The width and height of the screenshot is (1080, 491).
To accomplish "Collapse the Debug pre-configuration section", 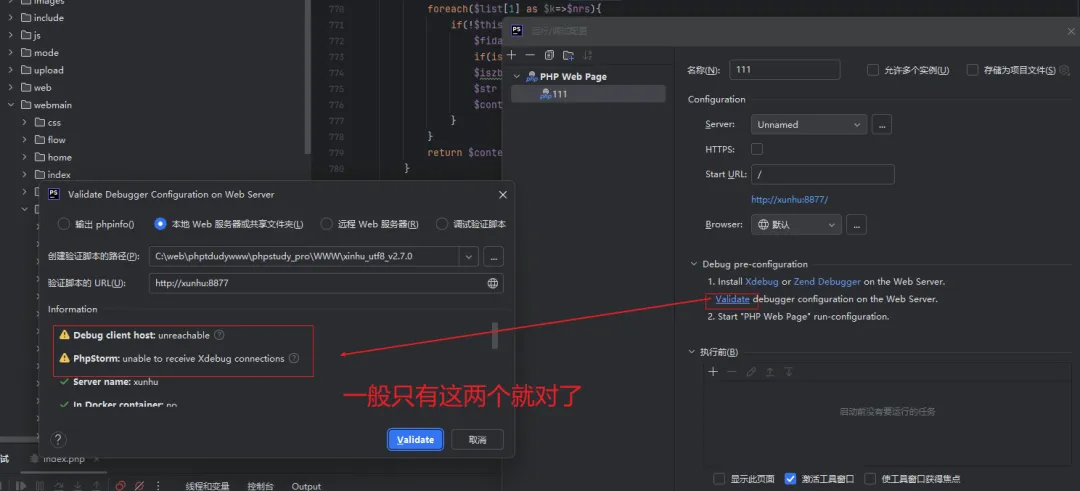I will (x=693, y=264).
